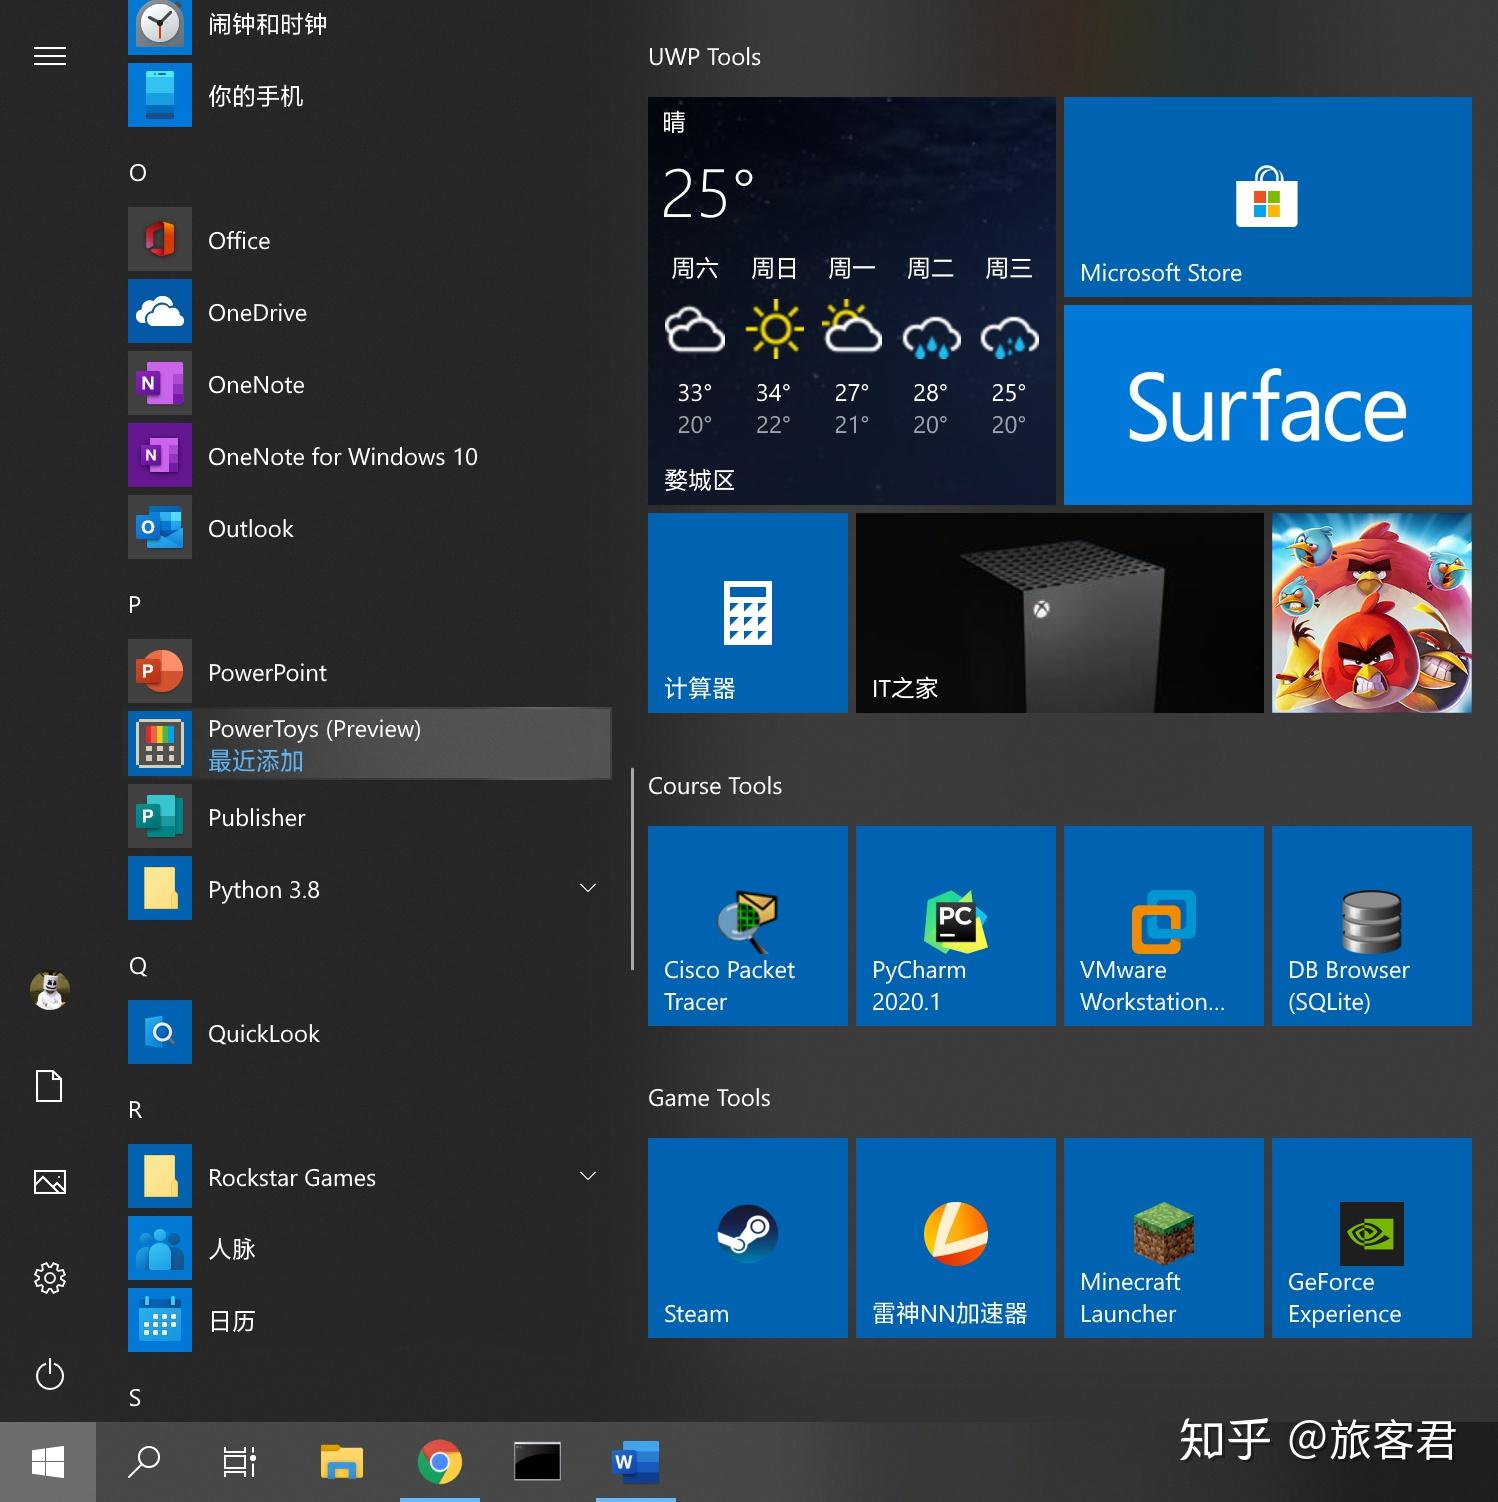The height and width of the screenshot is (1502, 1498).
Task: Start PowerPoint from the app list
Action: 369,672
